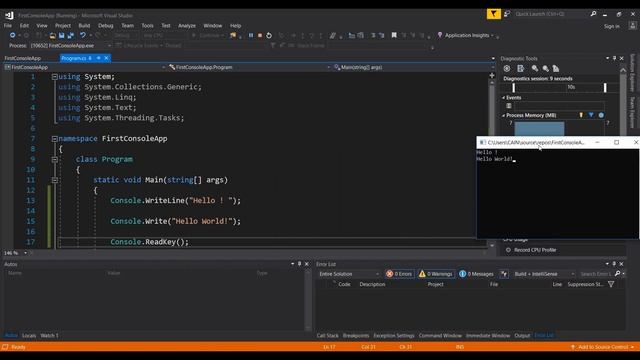Click GC marker icon in Process Memory

point(581,116)
